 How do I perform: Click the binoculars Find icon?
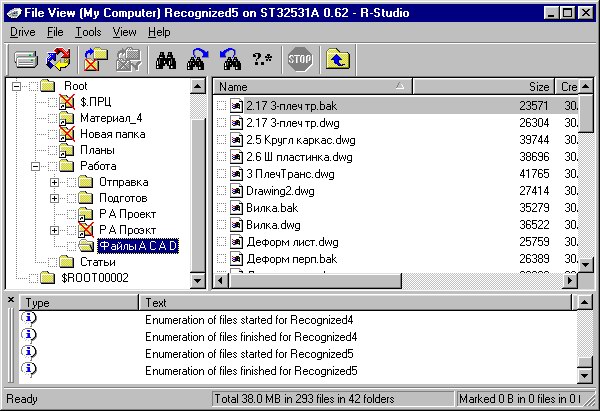(x=167, y=59)
